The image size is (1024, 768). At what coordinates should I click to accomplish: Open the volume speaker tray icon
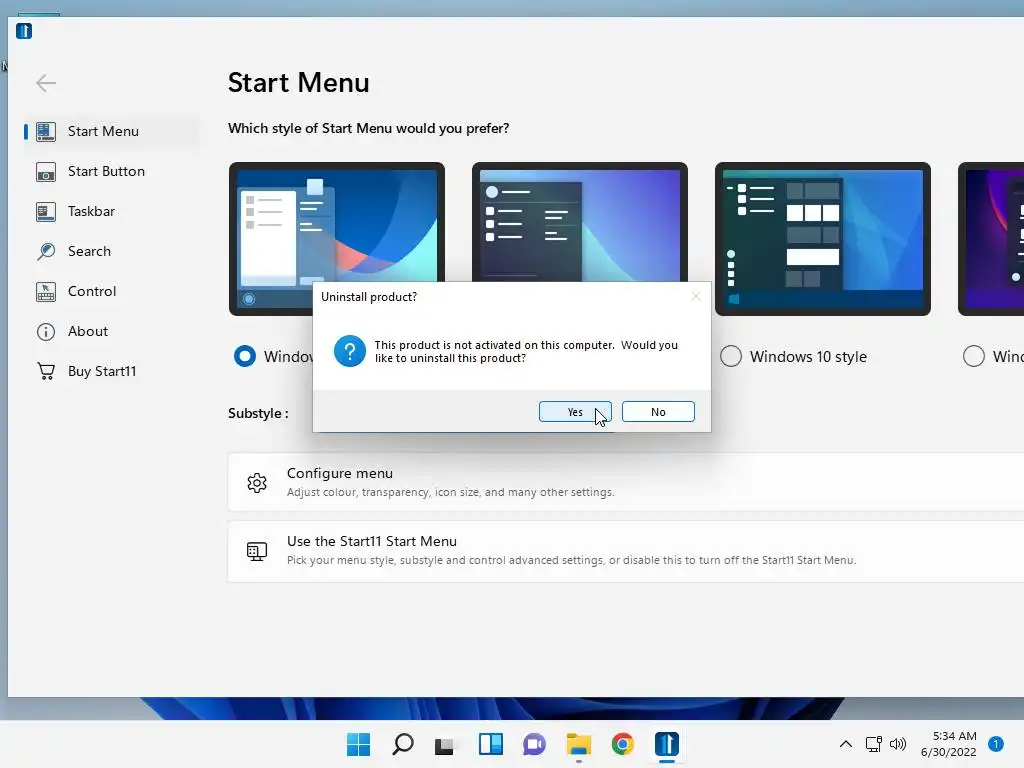point(898,744)
